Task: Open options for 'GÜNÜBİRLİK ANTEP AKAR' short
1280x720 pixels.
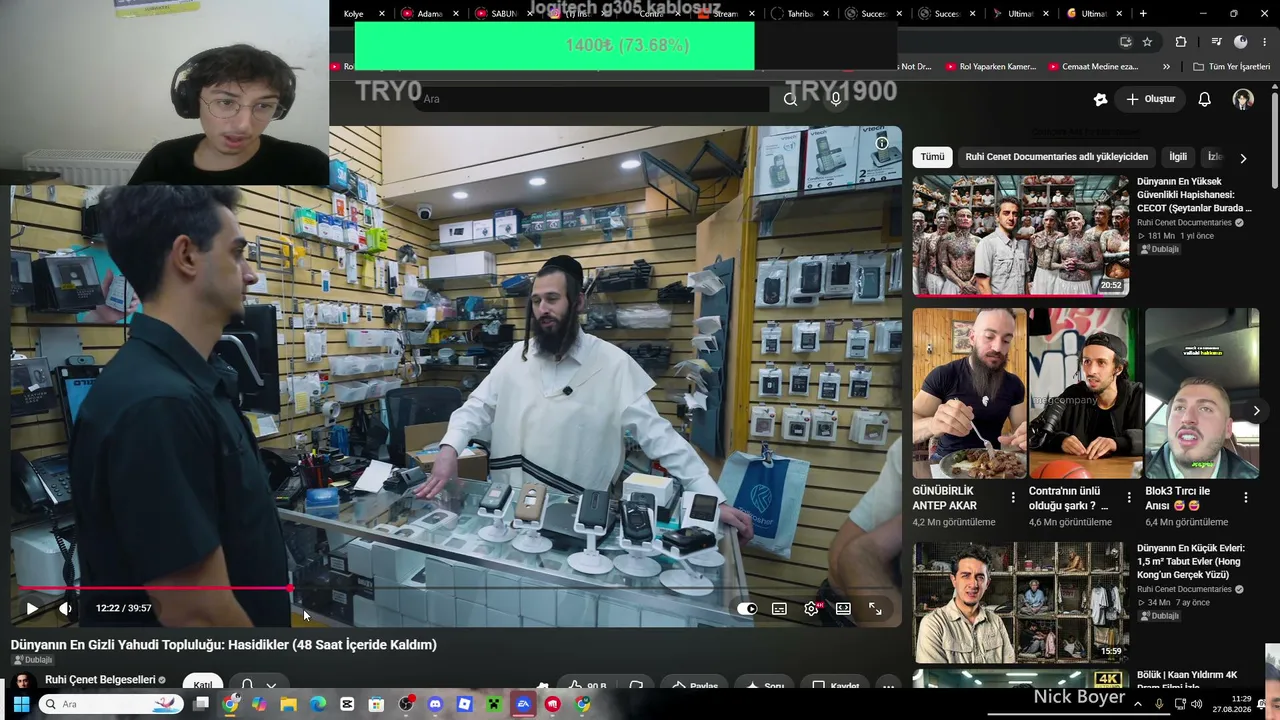Action: click(1013, 497)
